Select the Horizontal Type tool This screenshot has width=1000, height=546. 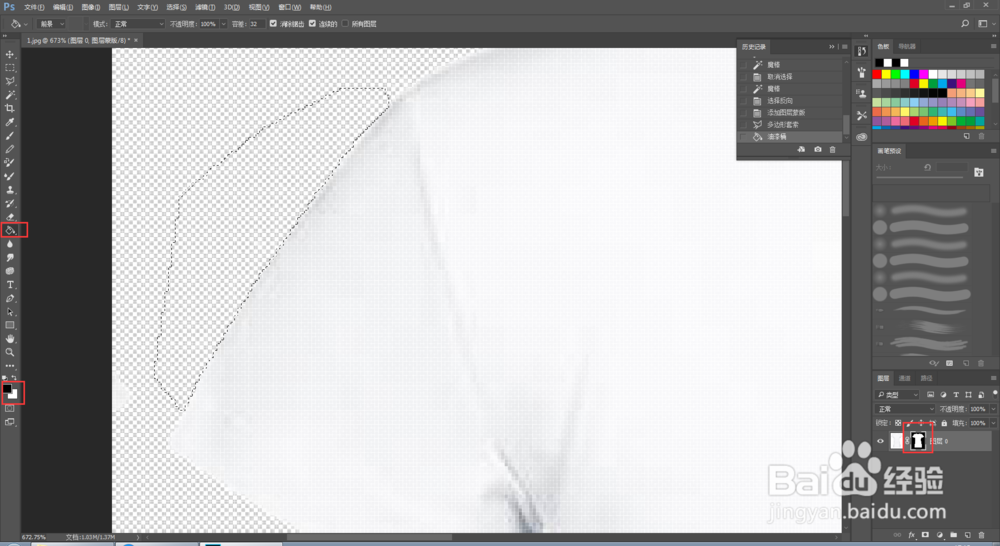point(10,284)
